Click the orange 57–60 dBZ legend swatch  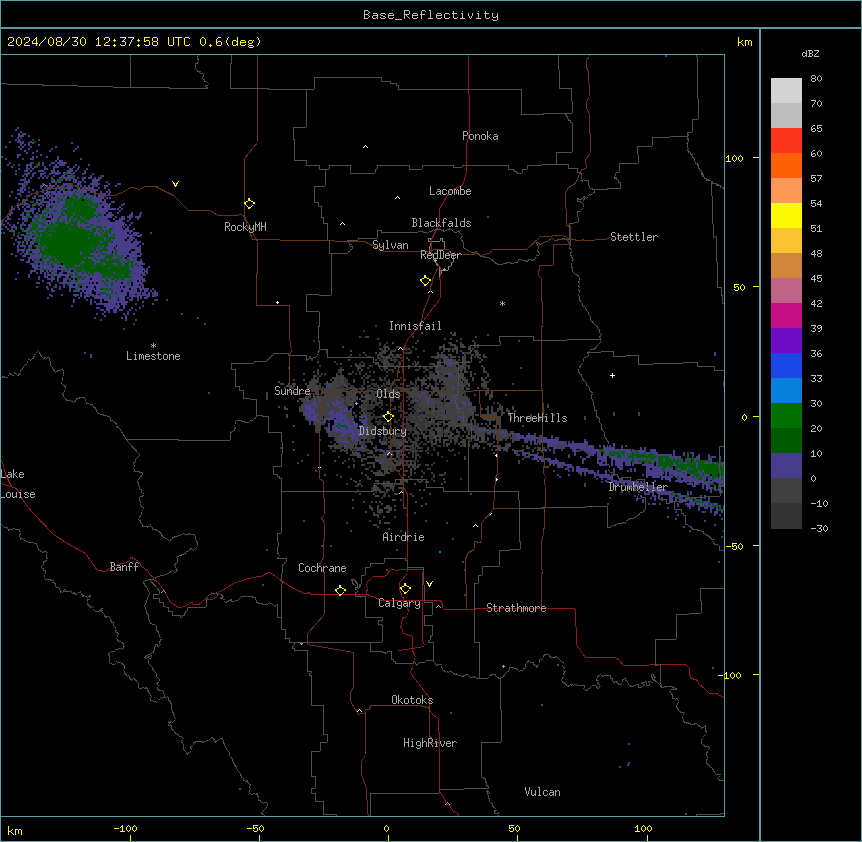786,165
